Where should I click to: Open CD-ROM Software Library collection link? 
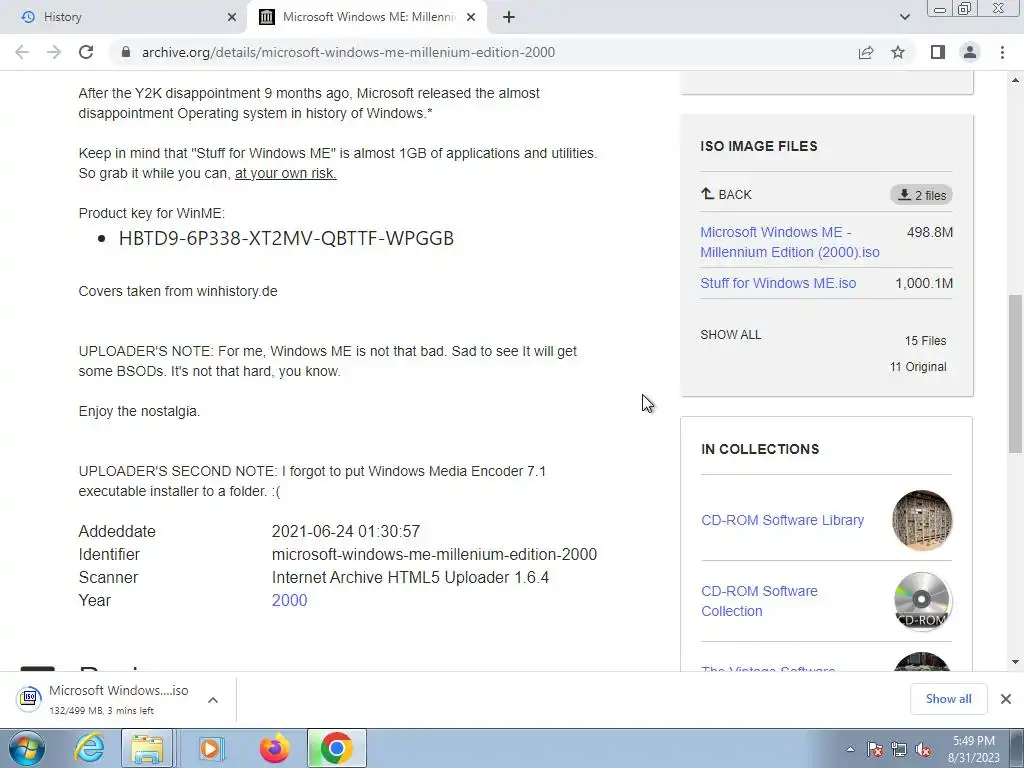pyautogui.click(x=782, y=520)
